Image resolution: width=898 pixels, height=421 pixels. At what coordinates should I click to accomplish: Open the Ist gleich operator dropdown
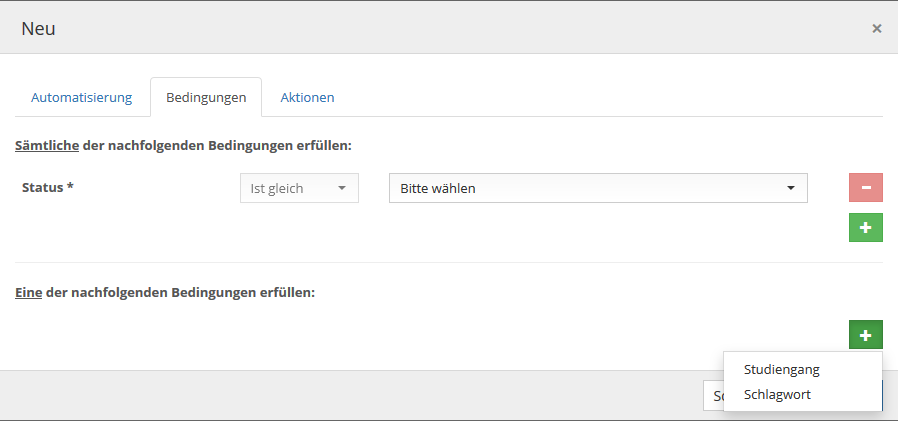point(298,188)
